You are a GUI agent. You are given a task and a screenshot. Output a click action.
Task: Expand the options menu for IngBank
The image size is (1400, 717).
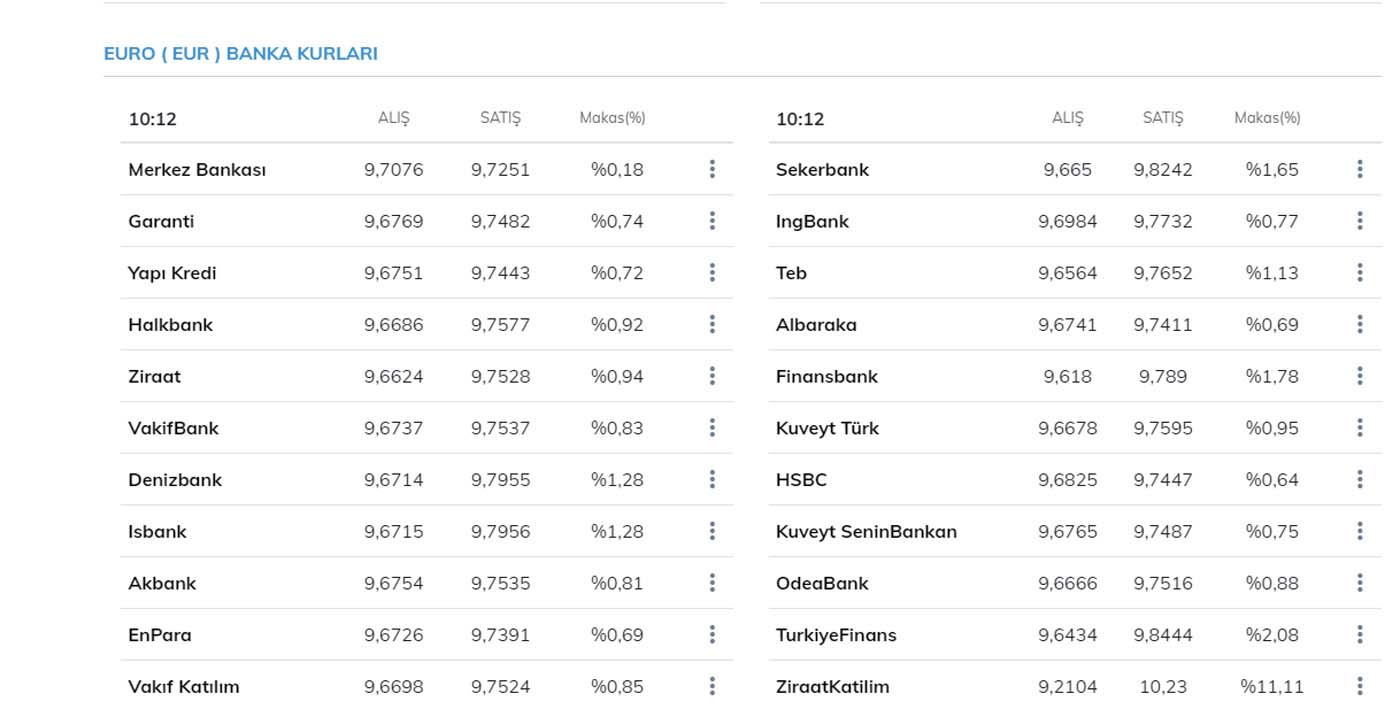click(1360, 221)
